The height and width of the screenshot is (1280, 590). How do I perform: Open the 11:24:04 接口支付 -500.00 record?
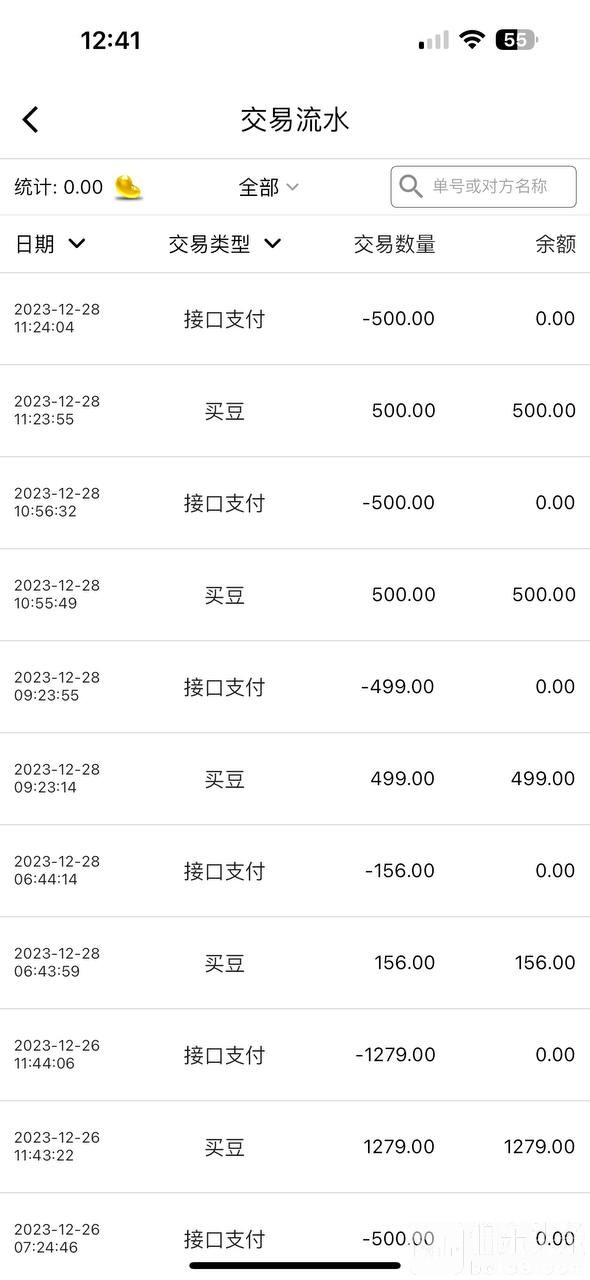point(295,319)
